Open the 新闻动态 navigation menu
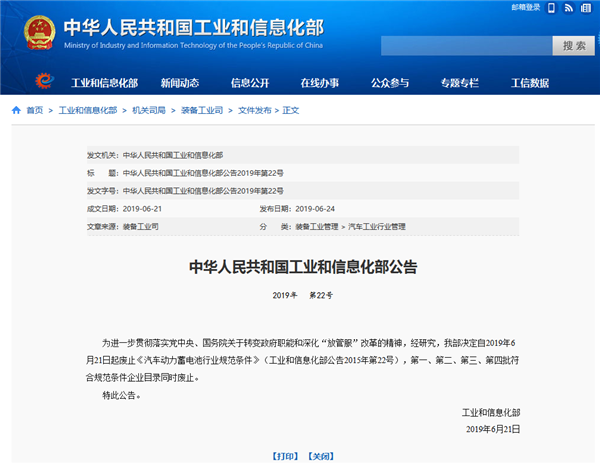This screenshot has width=600, height=464. point(180,83)
